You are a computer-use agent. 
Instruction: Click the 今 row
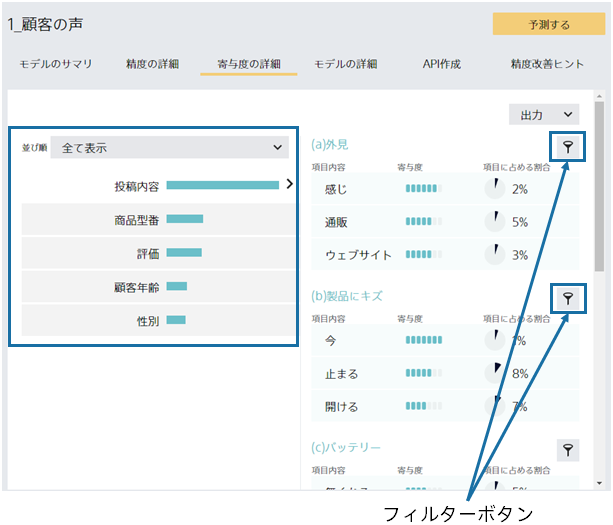click(445, 340)
